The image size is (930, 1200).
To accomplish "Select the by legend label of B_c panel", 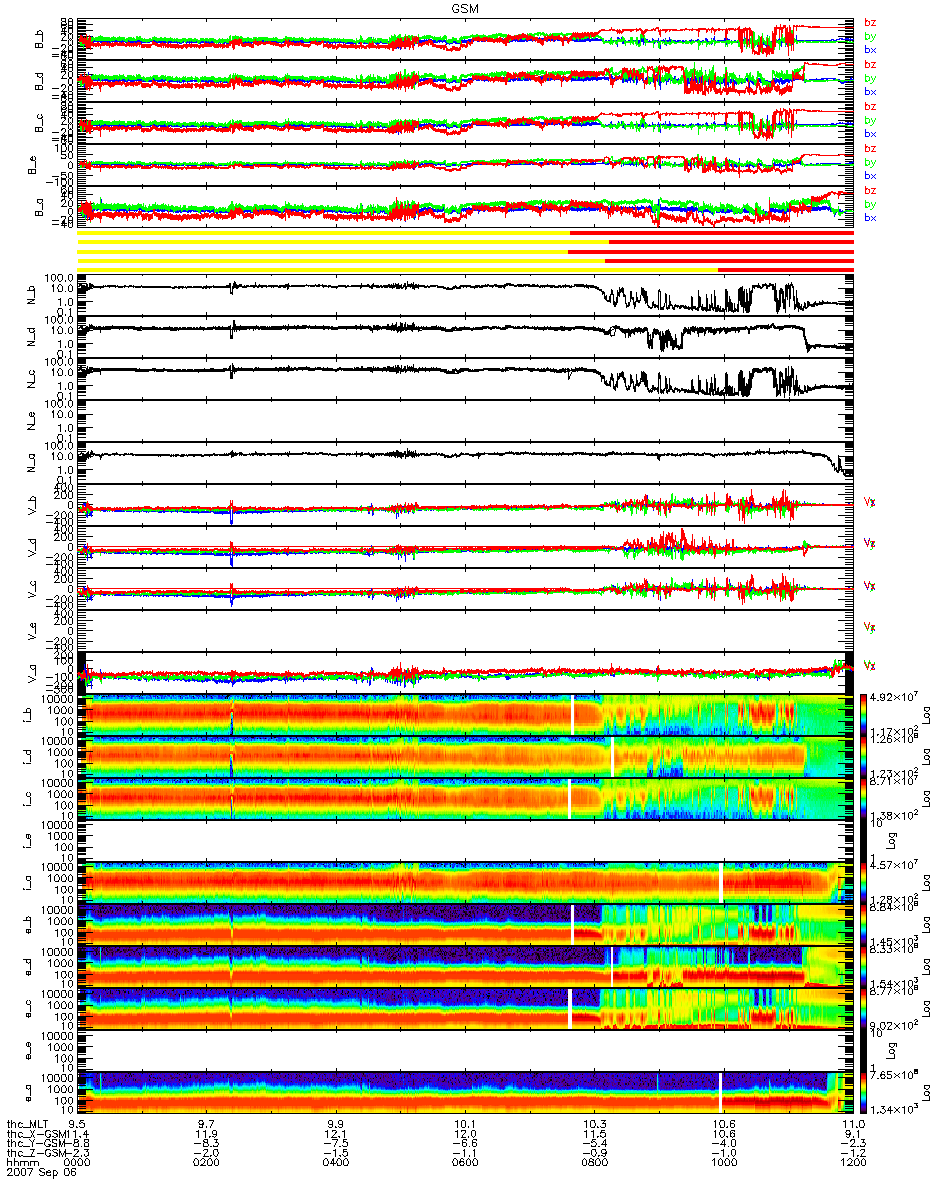I will coord(870,120).
